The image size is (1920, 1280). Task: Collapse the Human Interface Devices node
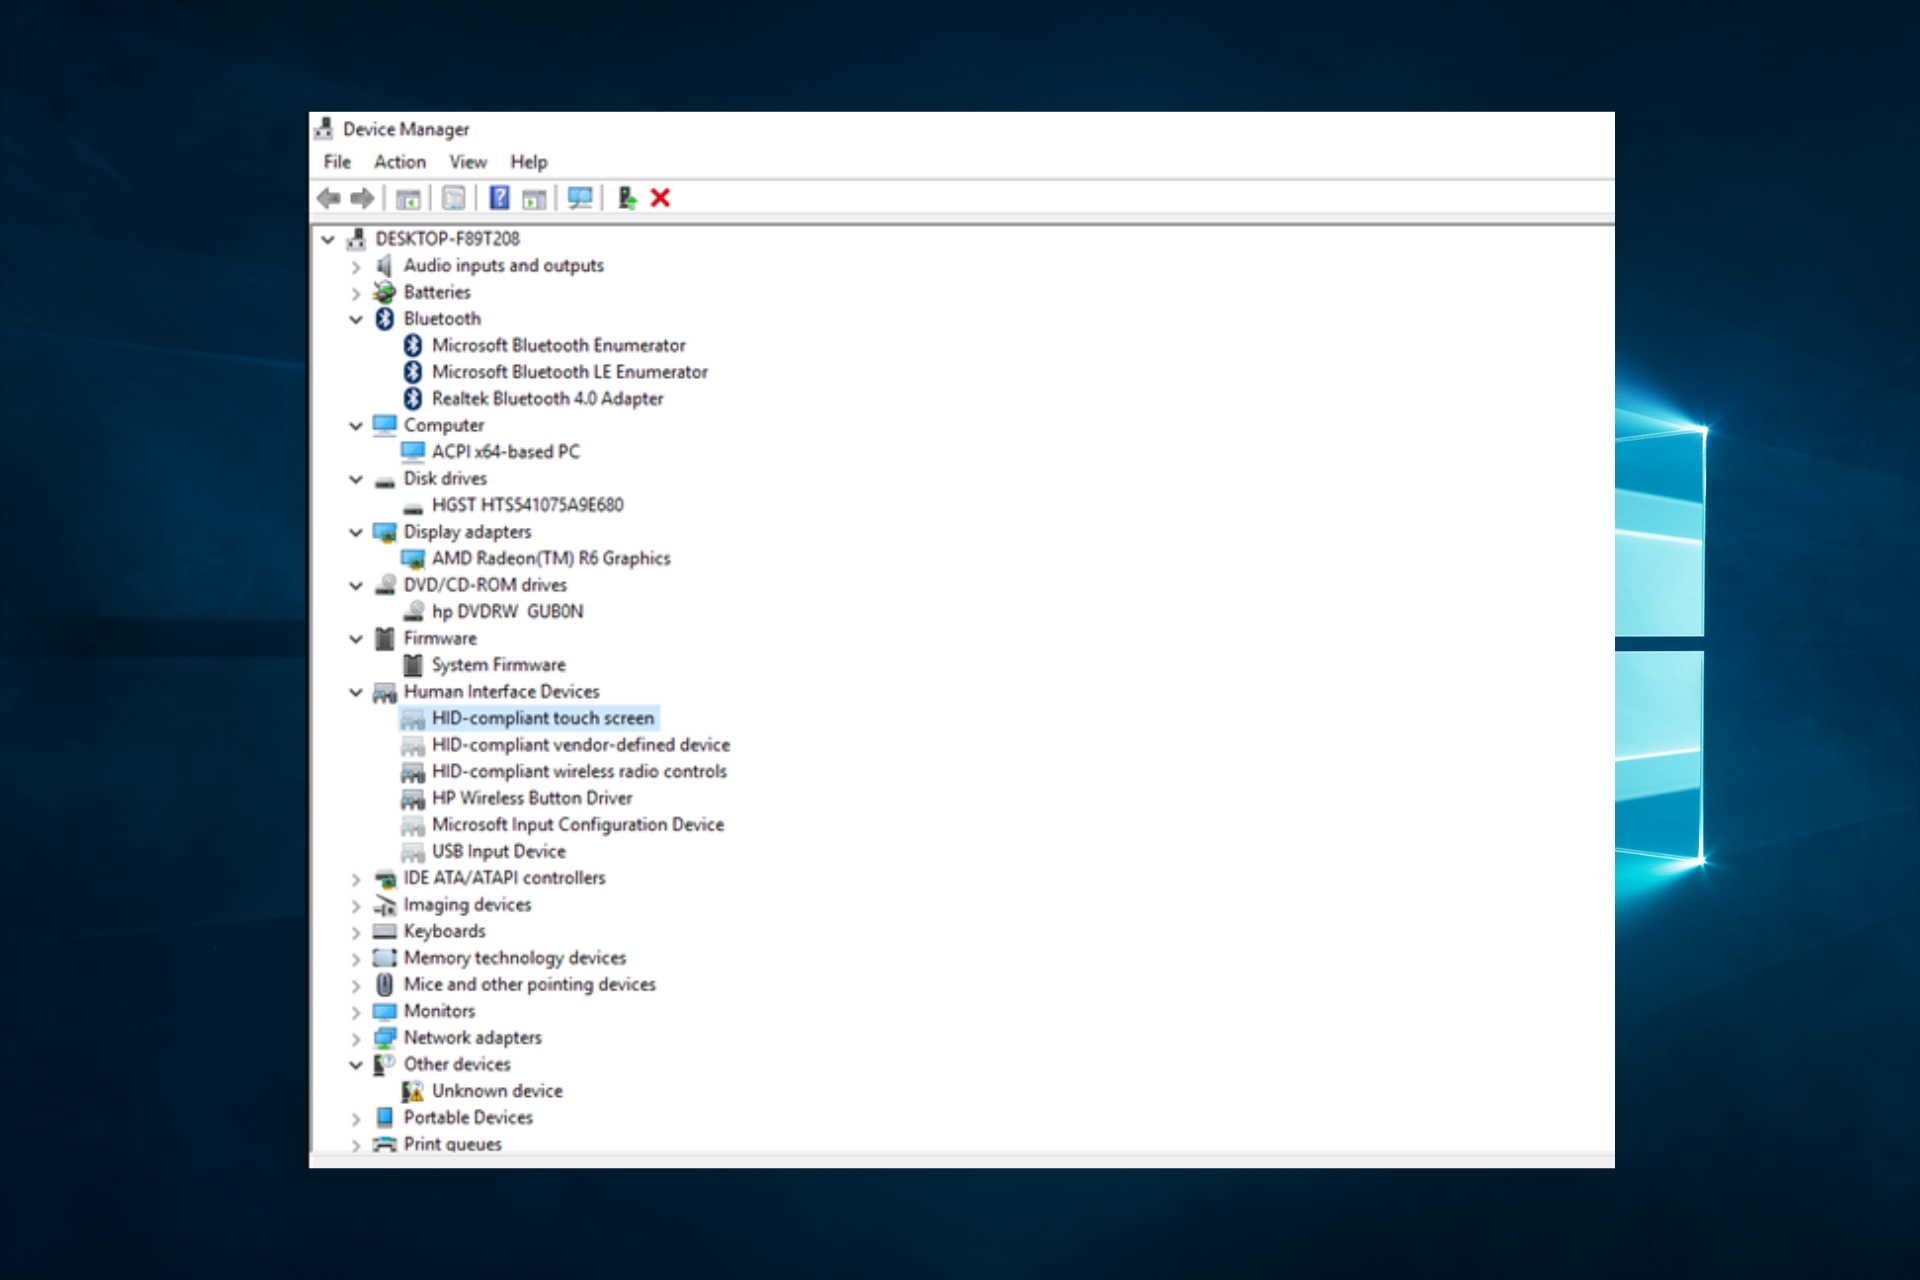click(x=355, y=692)
